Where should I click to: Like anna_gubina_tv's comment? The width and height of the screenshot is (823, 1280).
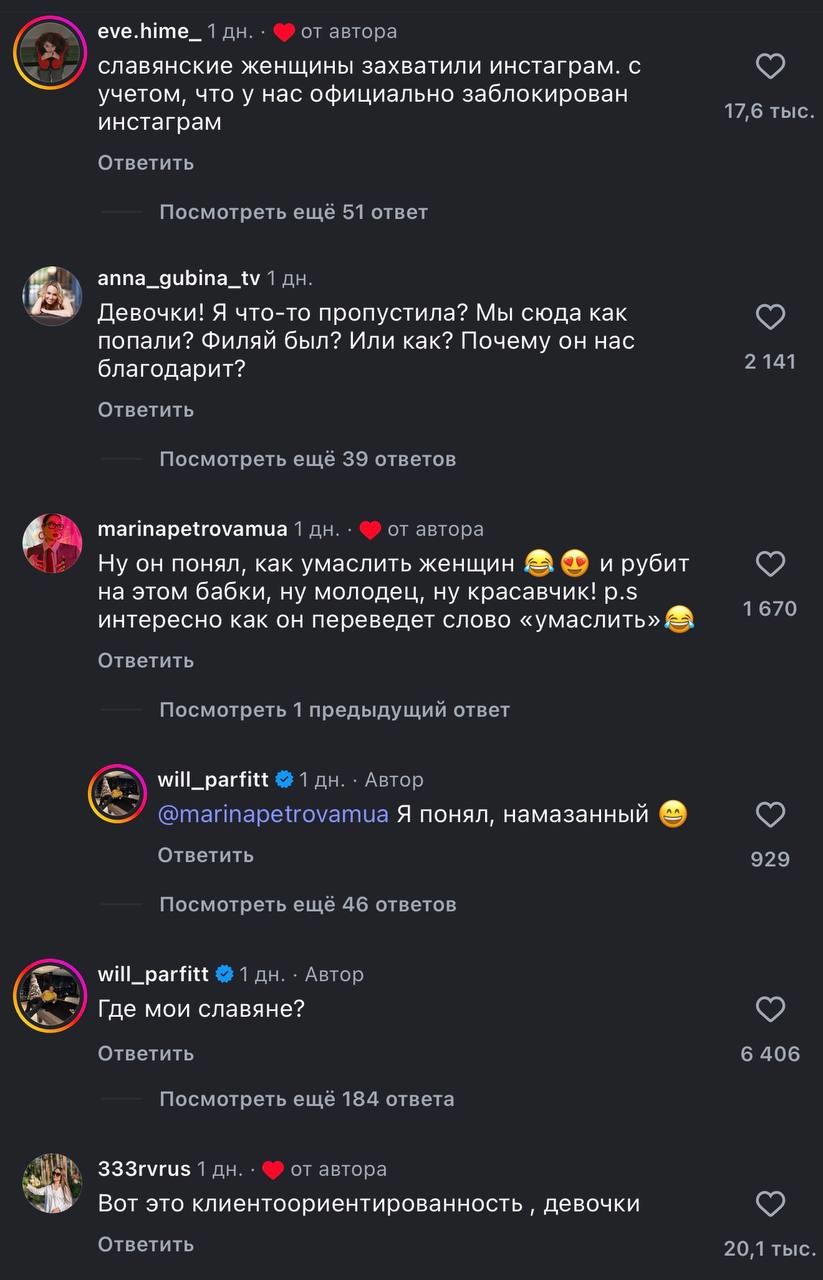coord(770,317)
